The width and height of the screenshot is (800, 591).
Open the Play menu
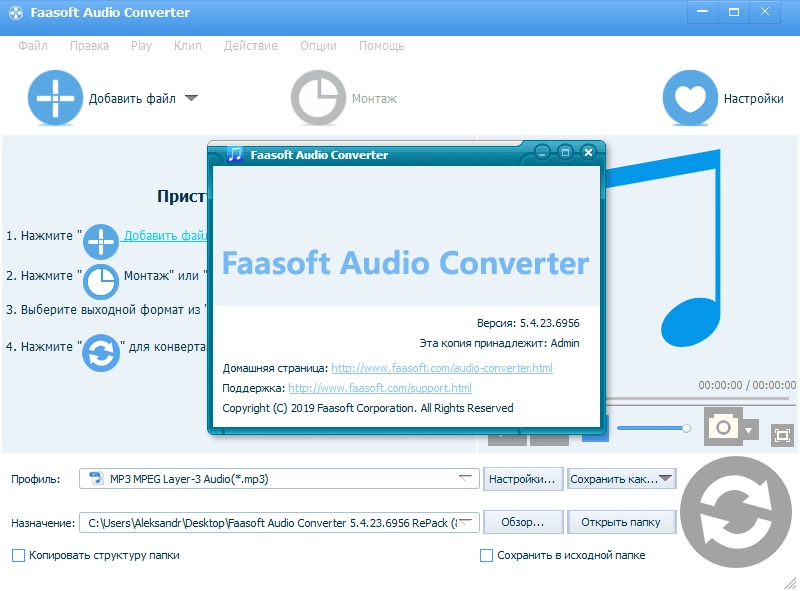click(141, 46)
